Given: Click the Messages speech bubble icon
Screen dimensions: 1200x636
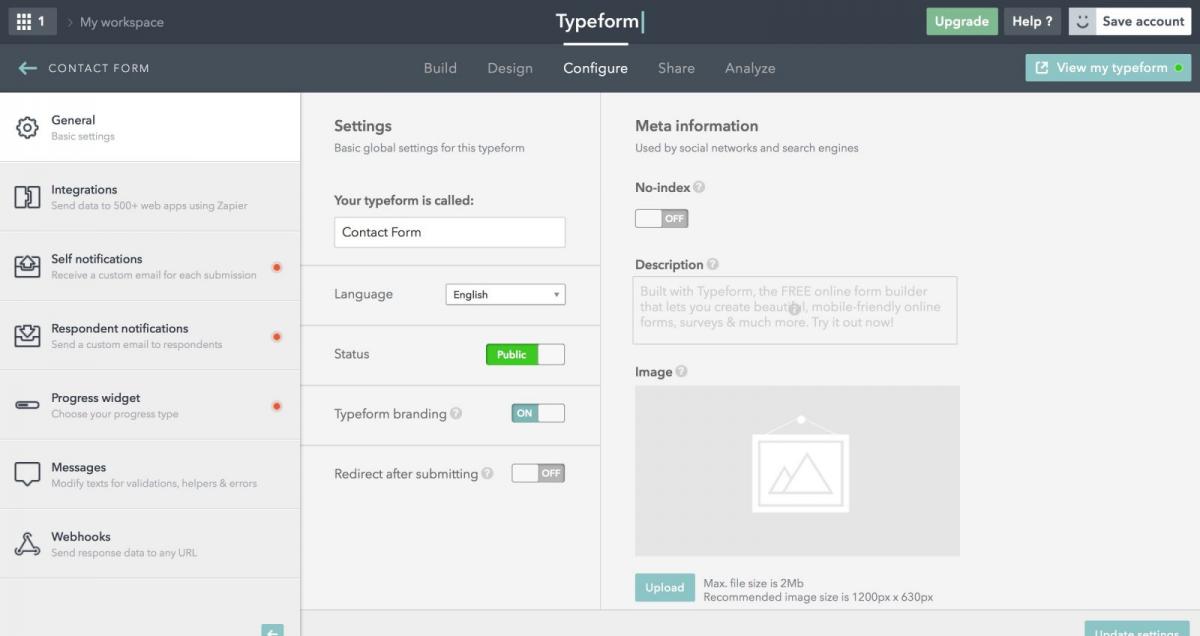Looking at the screenshot, I should [x=27, y=474].
